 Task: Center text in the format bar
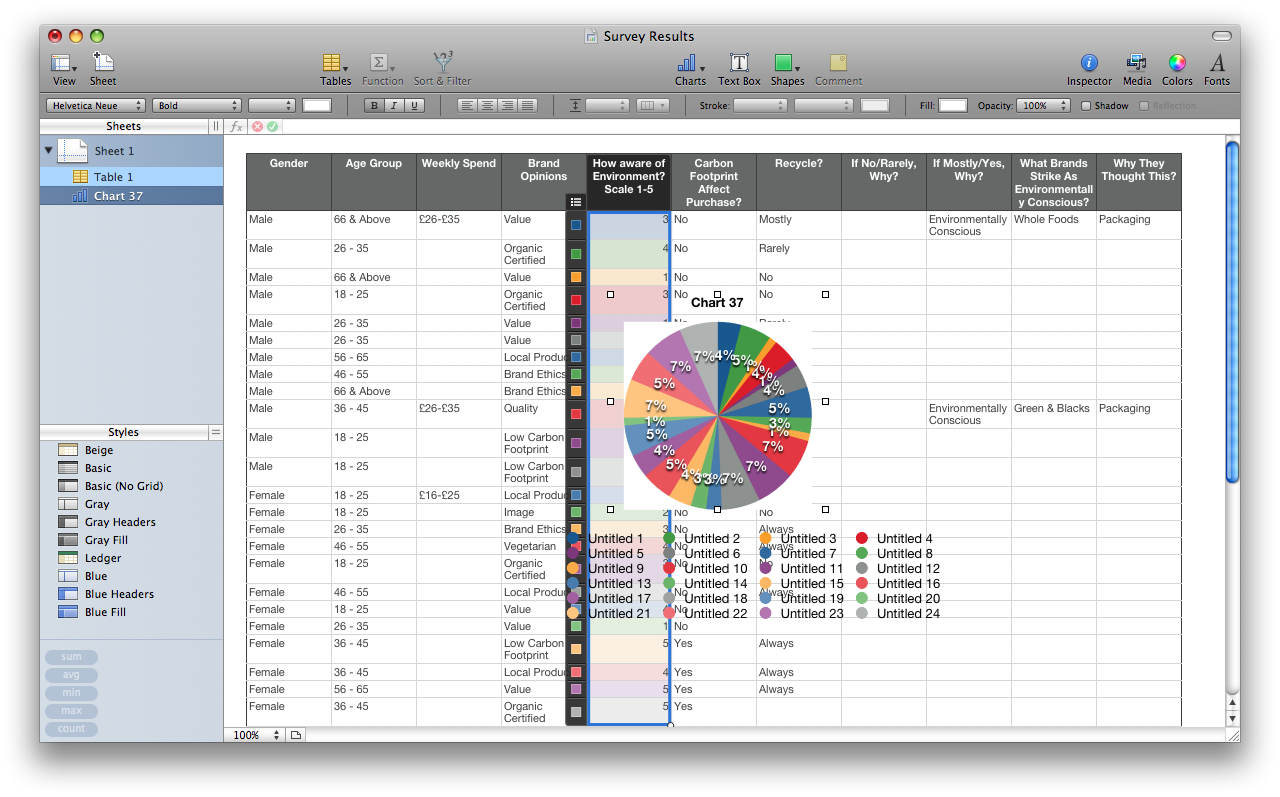[487, 105]
